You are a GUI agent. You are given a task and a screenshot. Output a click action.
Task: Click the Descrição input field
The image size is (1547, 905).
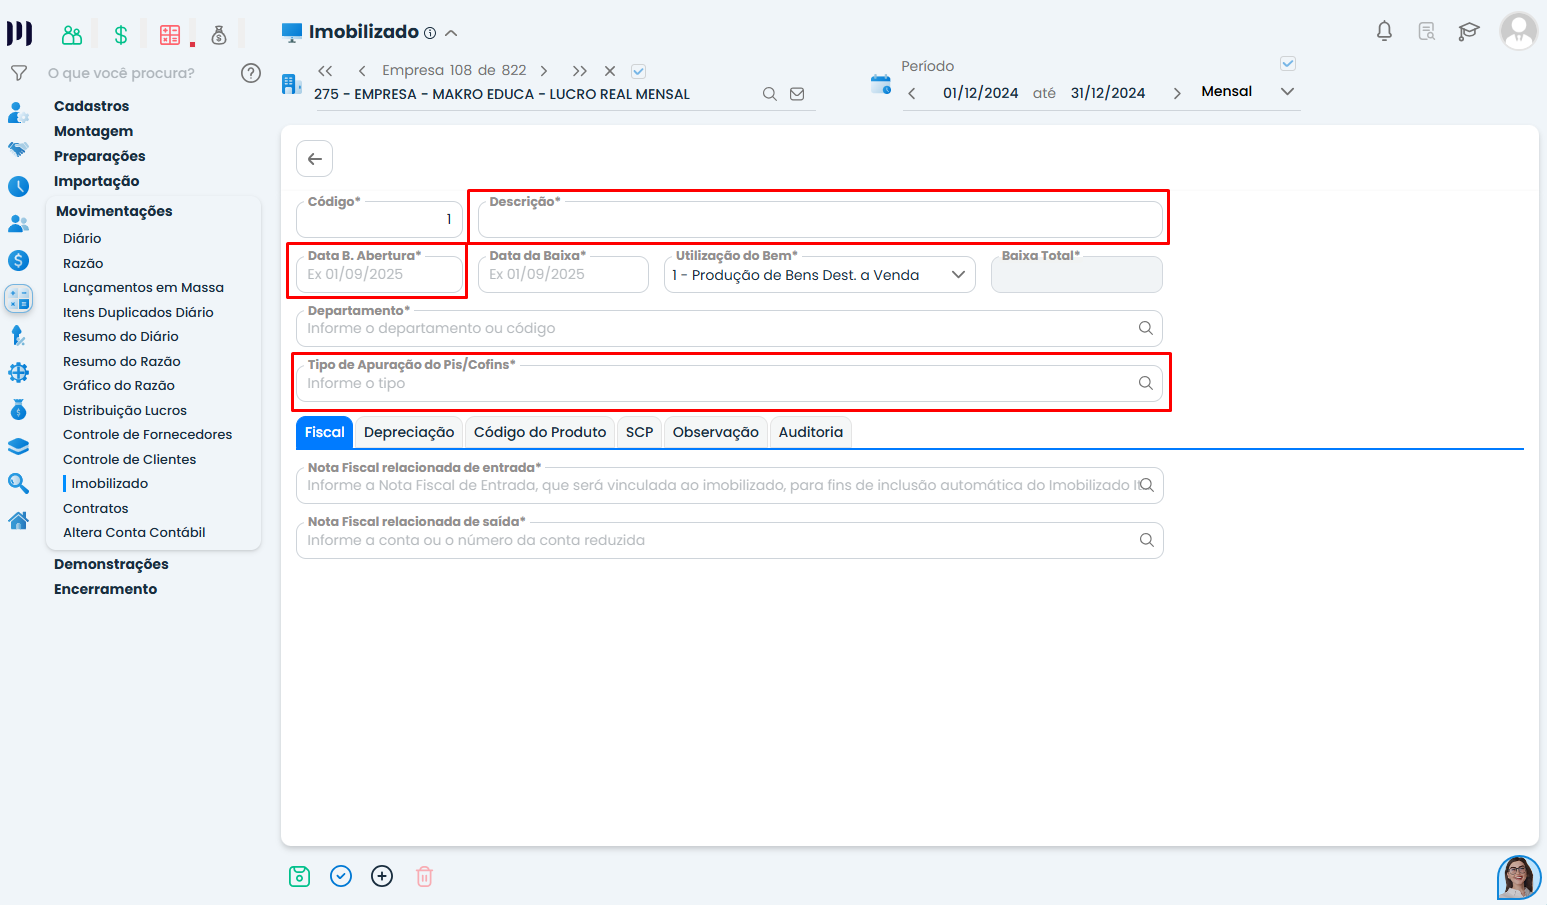[820, 220]
